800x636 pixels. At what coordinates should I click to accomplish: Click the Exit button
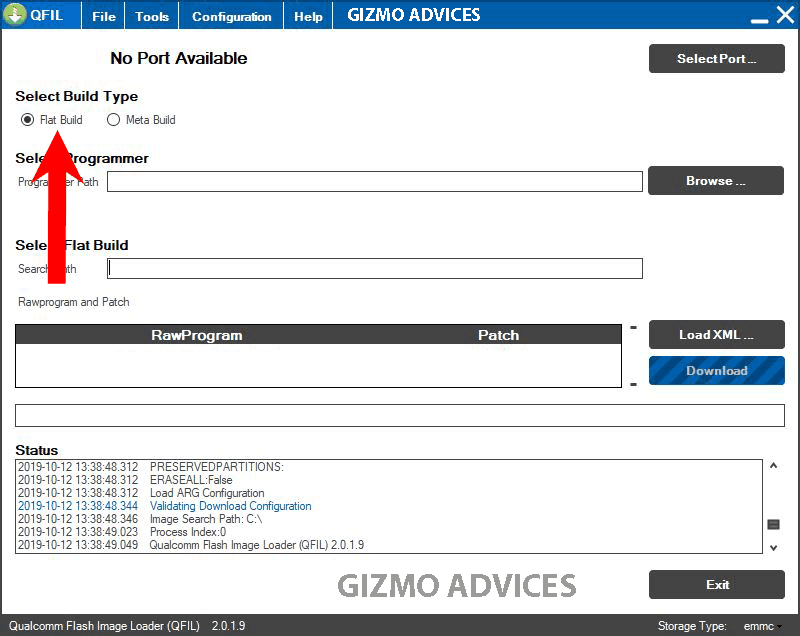(716, 584)
